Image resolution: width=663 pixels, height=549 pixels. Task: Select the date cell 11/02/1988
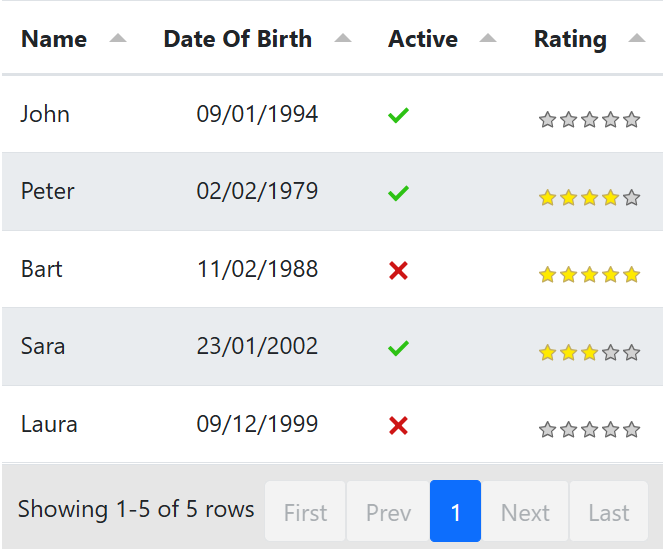pyautogui.click(x=257, y=269)
